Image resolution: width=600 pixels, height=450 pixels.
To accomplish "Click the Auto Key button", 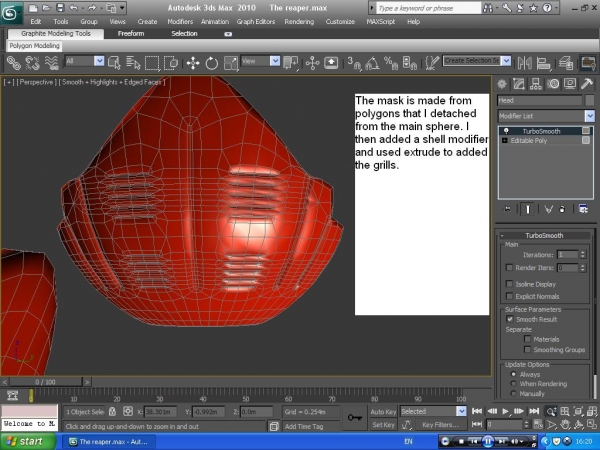I will (x=383, y=412).
